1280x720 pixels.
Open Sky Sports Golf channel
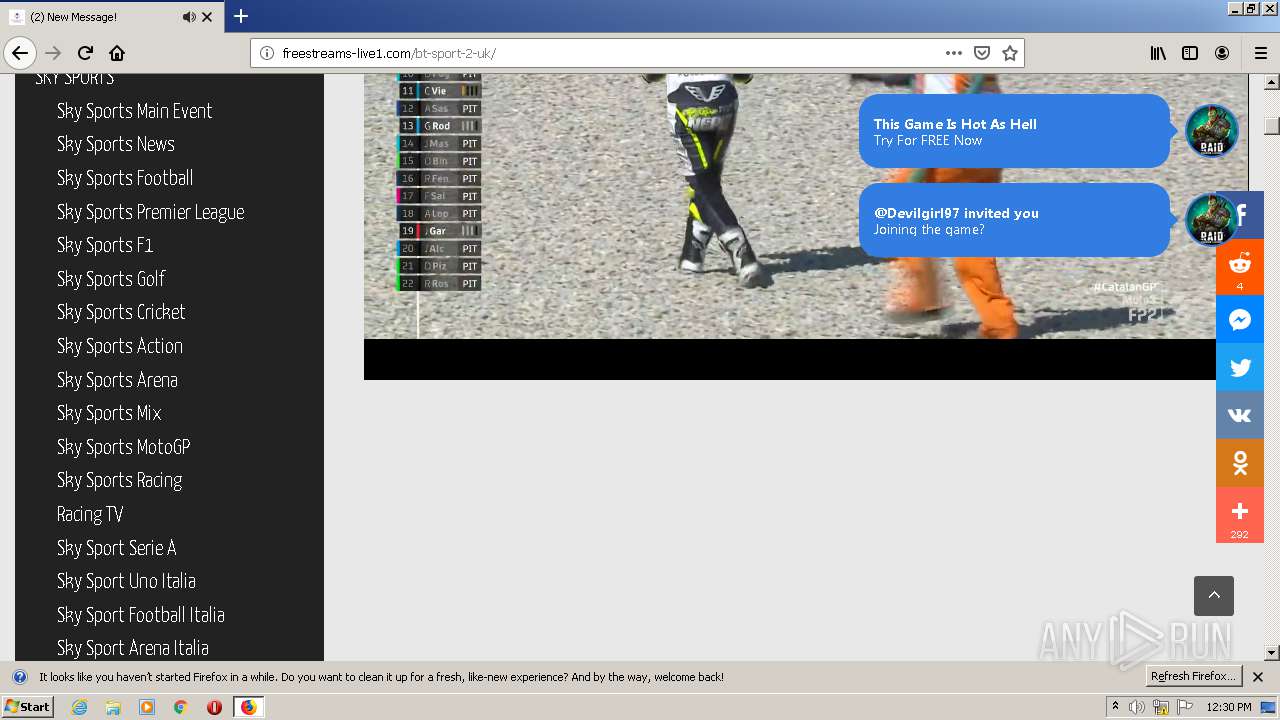coord(111,279)
